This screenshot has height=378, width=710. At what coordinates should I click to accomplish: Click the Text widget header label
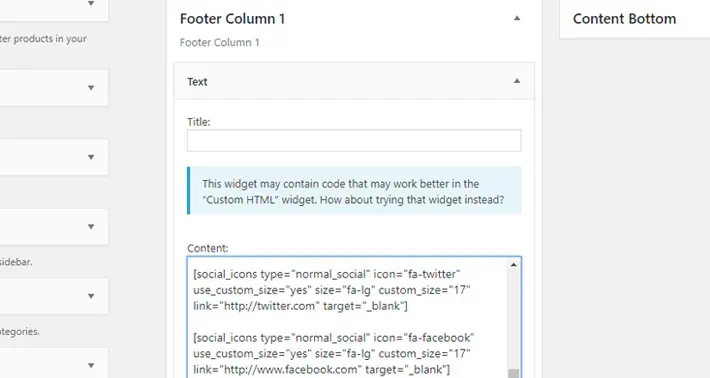coord(197,82)
